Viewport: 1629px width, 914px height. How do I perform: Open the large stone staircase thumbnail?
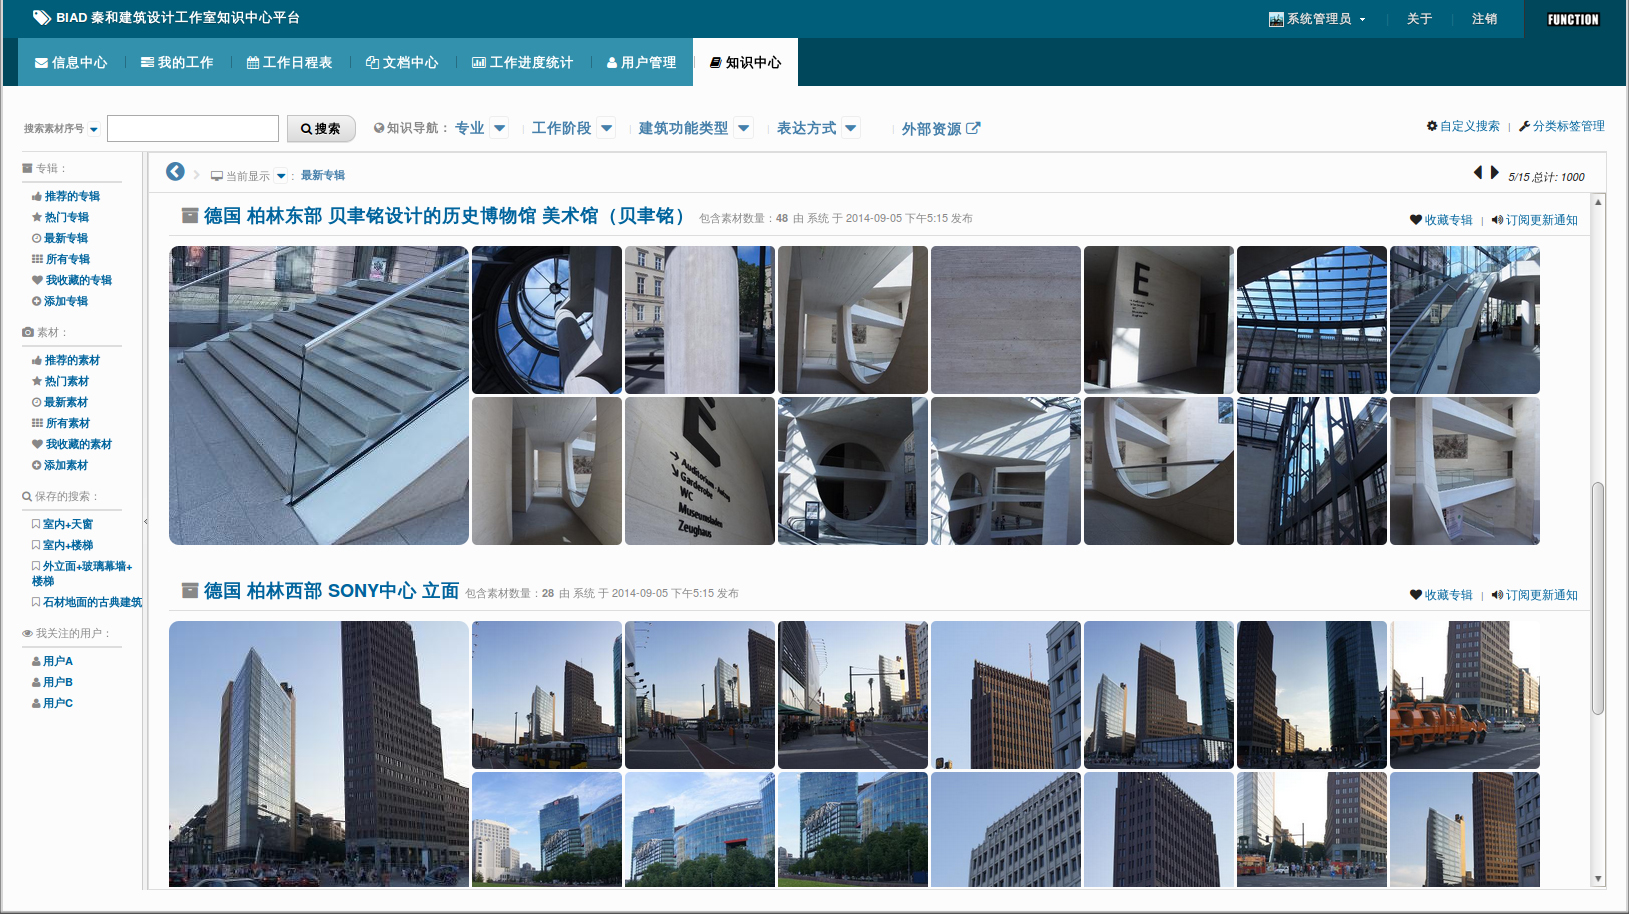(319, 395)
